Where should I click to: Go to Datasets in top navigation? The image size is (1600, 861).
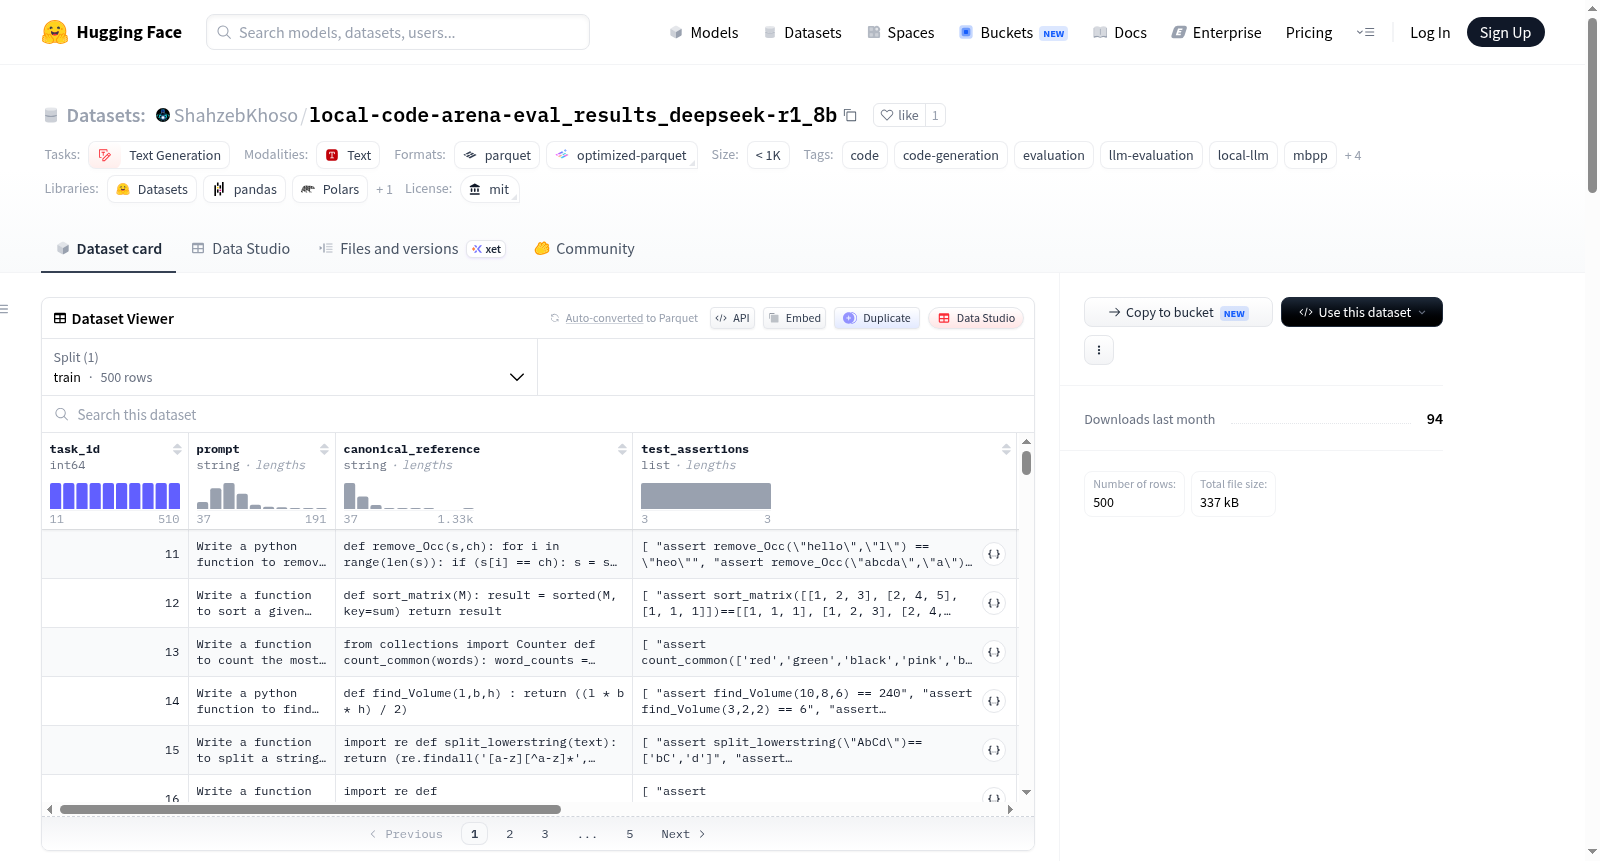803,32
